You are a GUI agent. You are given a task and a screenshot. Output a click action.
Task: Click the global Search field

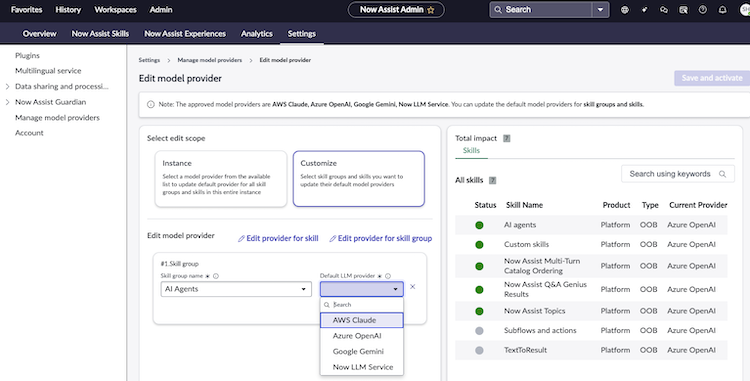pyautogui.click(x=541, y=10)
